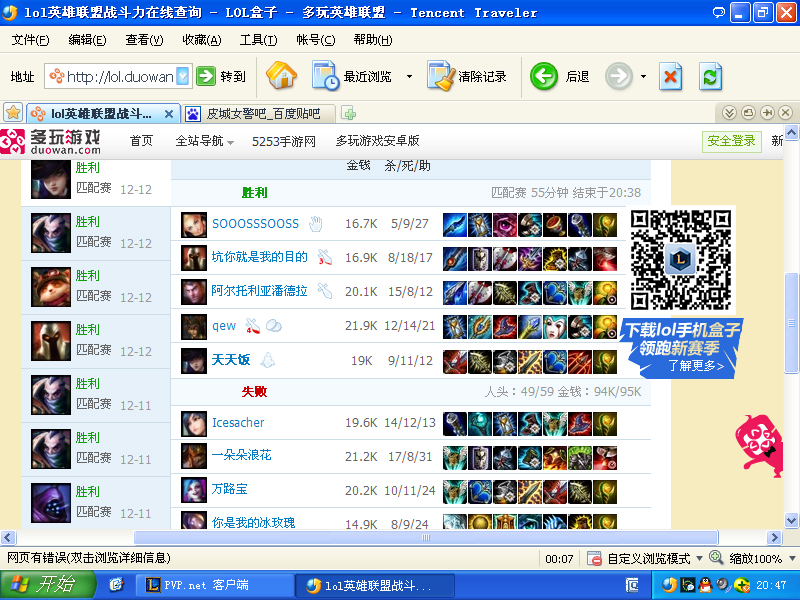
Task: Click the duowan.com 多玩游戏 logo
Action: [51, 141]
